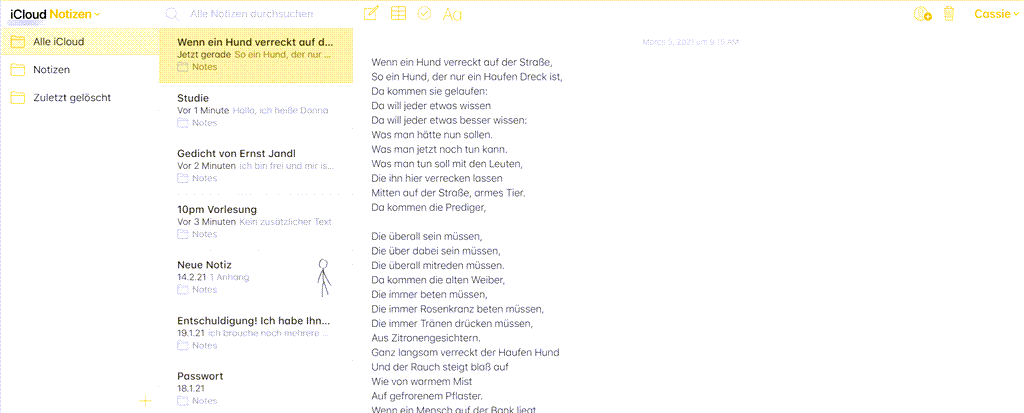Screen dimensions: 1024x413
Task: Insert a table into the note
Action: tap(398, 13)
